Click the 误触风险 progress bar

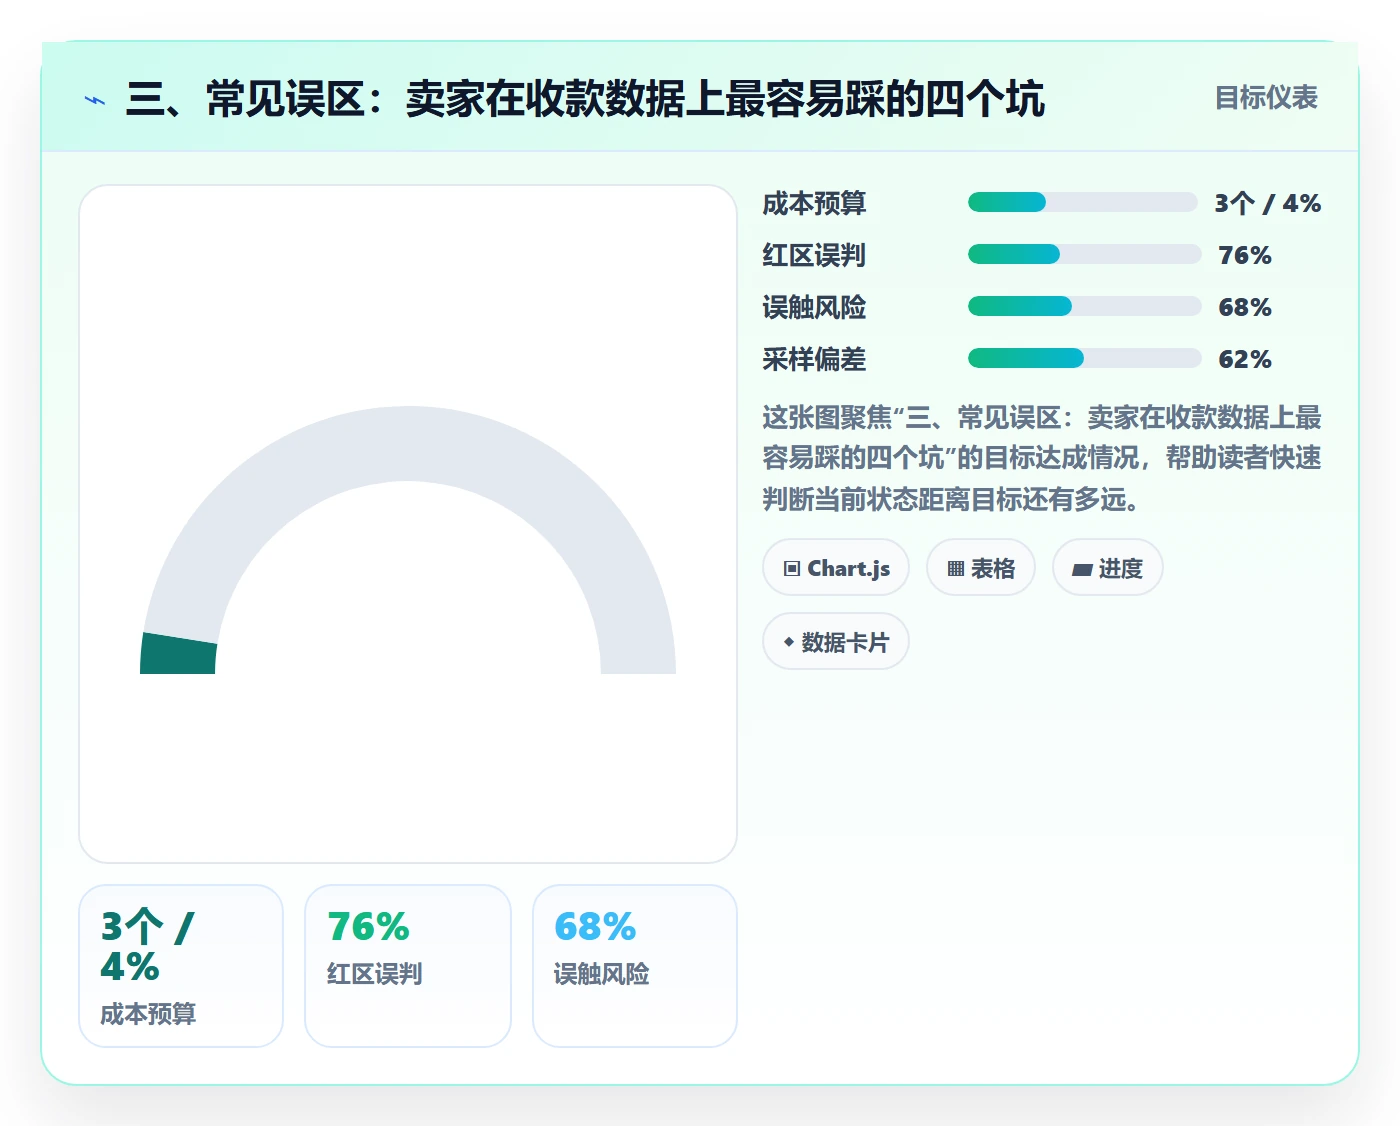1085,306
